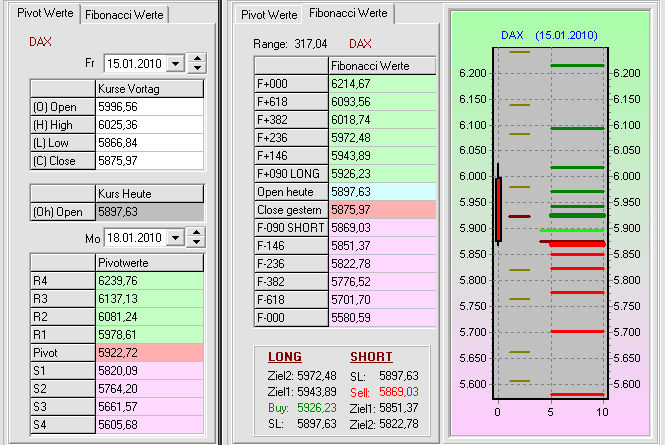Click F-618 value 5701,70

382,300
